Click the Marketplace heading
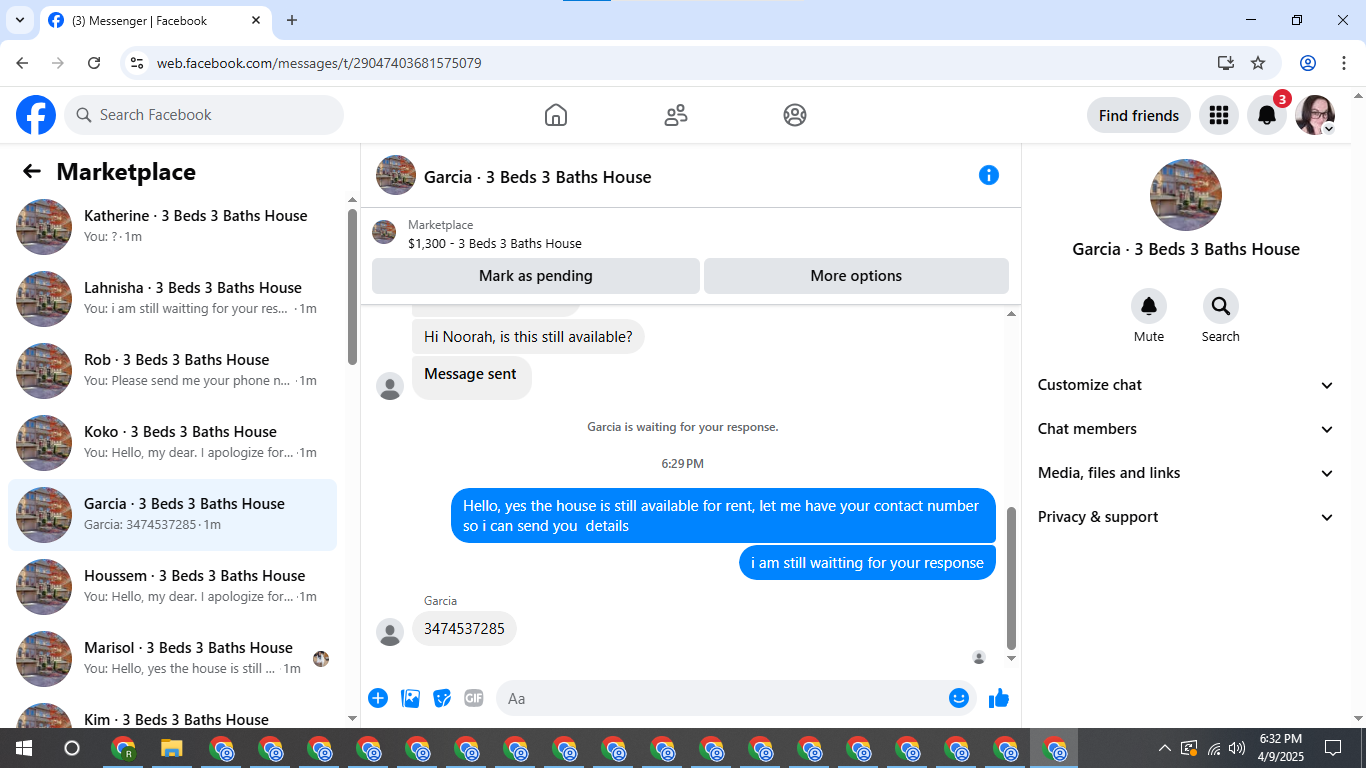The width and height of the screenshot is (1366, 768). (x=126, y=172)
